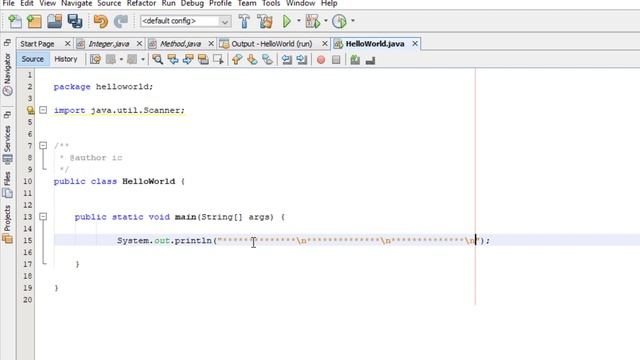Open the Navigate menu
Viewport: 640px width, 360px height.
point(77,3)
